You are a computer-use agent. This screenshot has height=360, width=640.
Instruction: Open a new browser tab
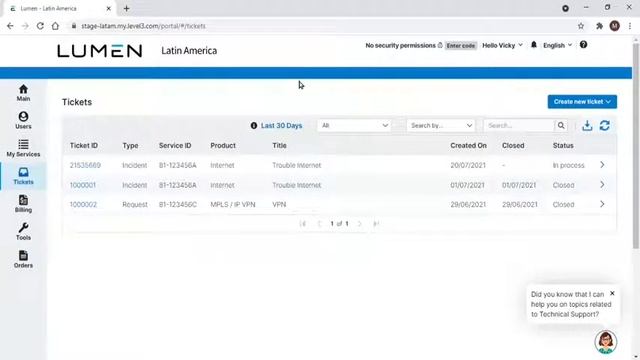[127, 8]
